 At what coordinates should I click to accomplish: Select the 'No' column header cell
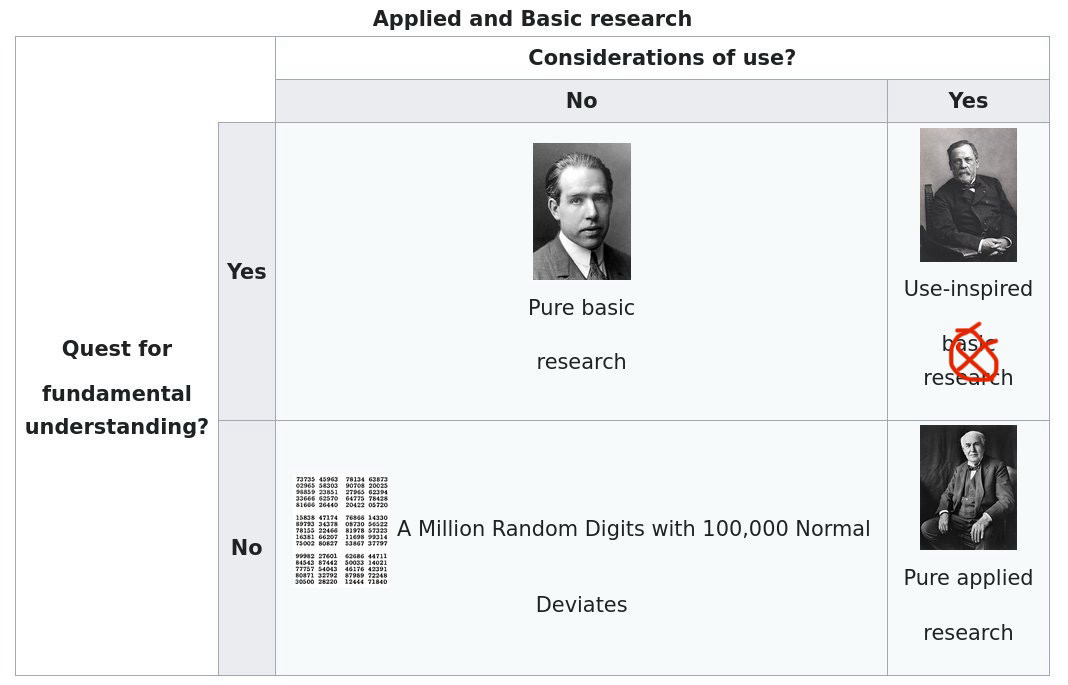(581, 101)
